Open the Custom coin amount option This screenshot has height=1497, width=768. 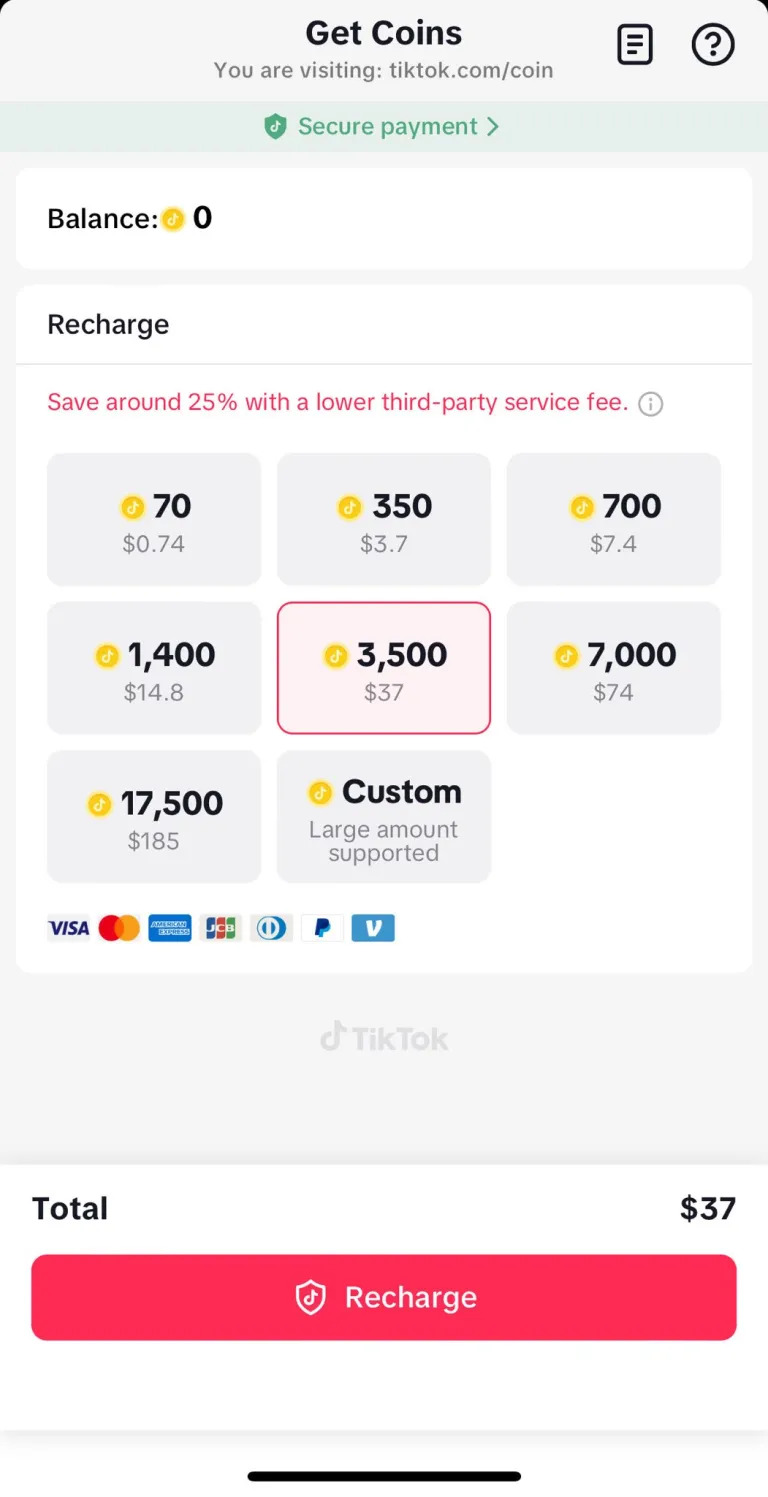pos(384,816)
